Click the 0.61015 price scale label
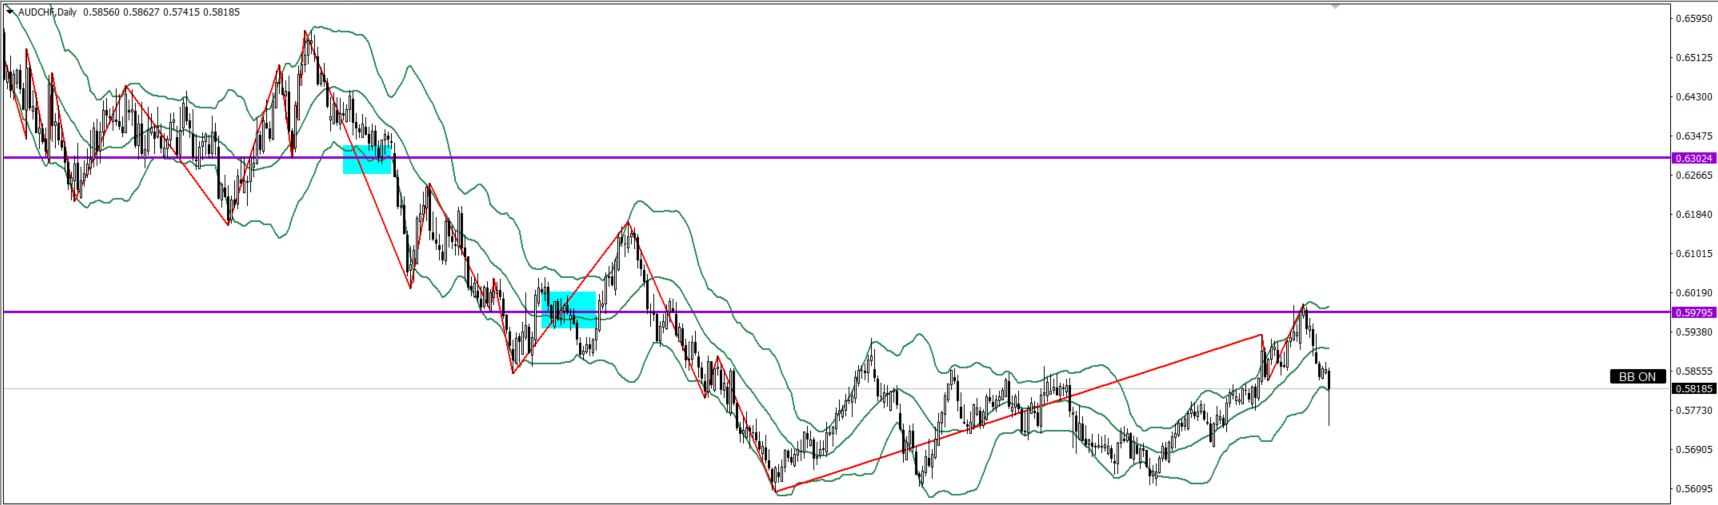The image size is (1718, 505). point(1694,254)
